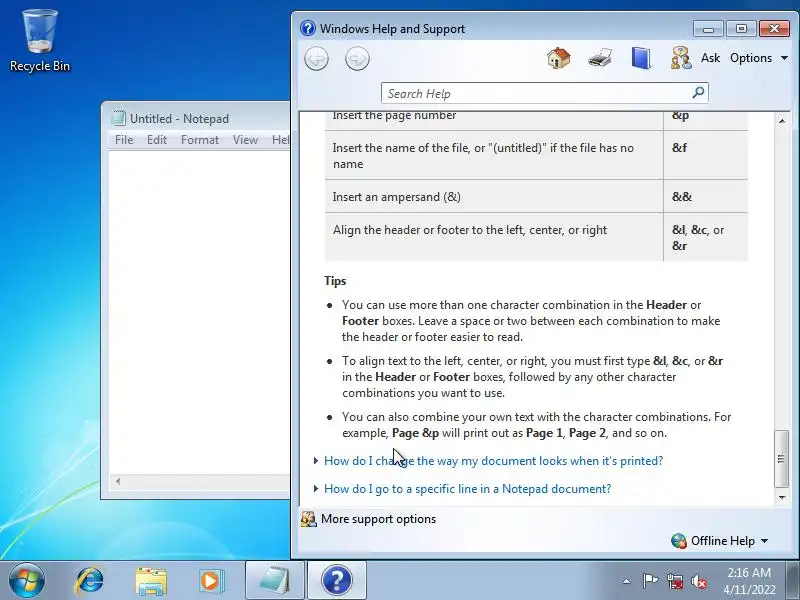Open Notepad Format menu
The height and width of the screenshot is (600, 800).
199,140
